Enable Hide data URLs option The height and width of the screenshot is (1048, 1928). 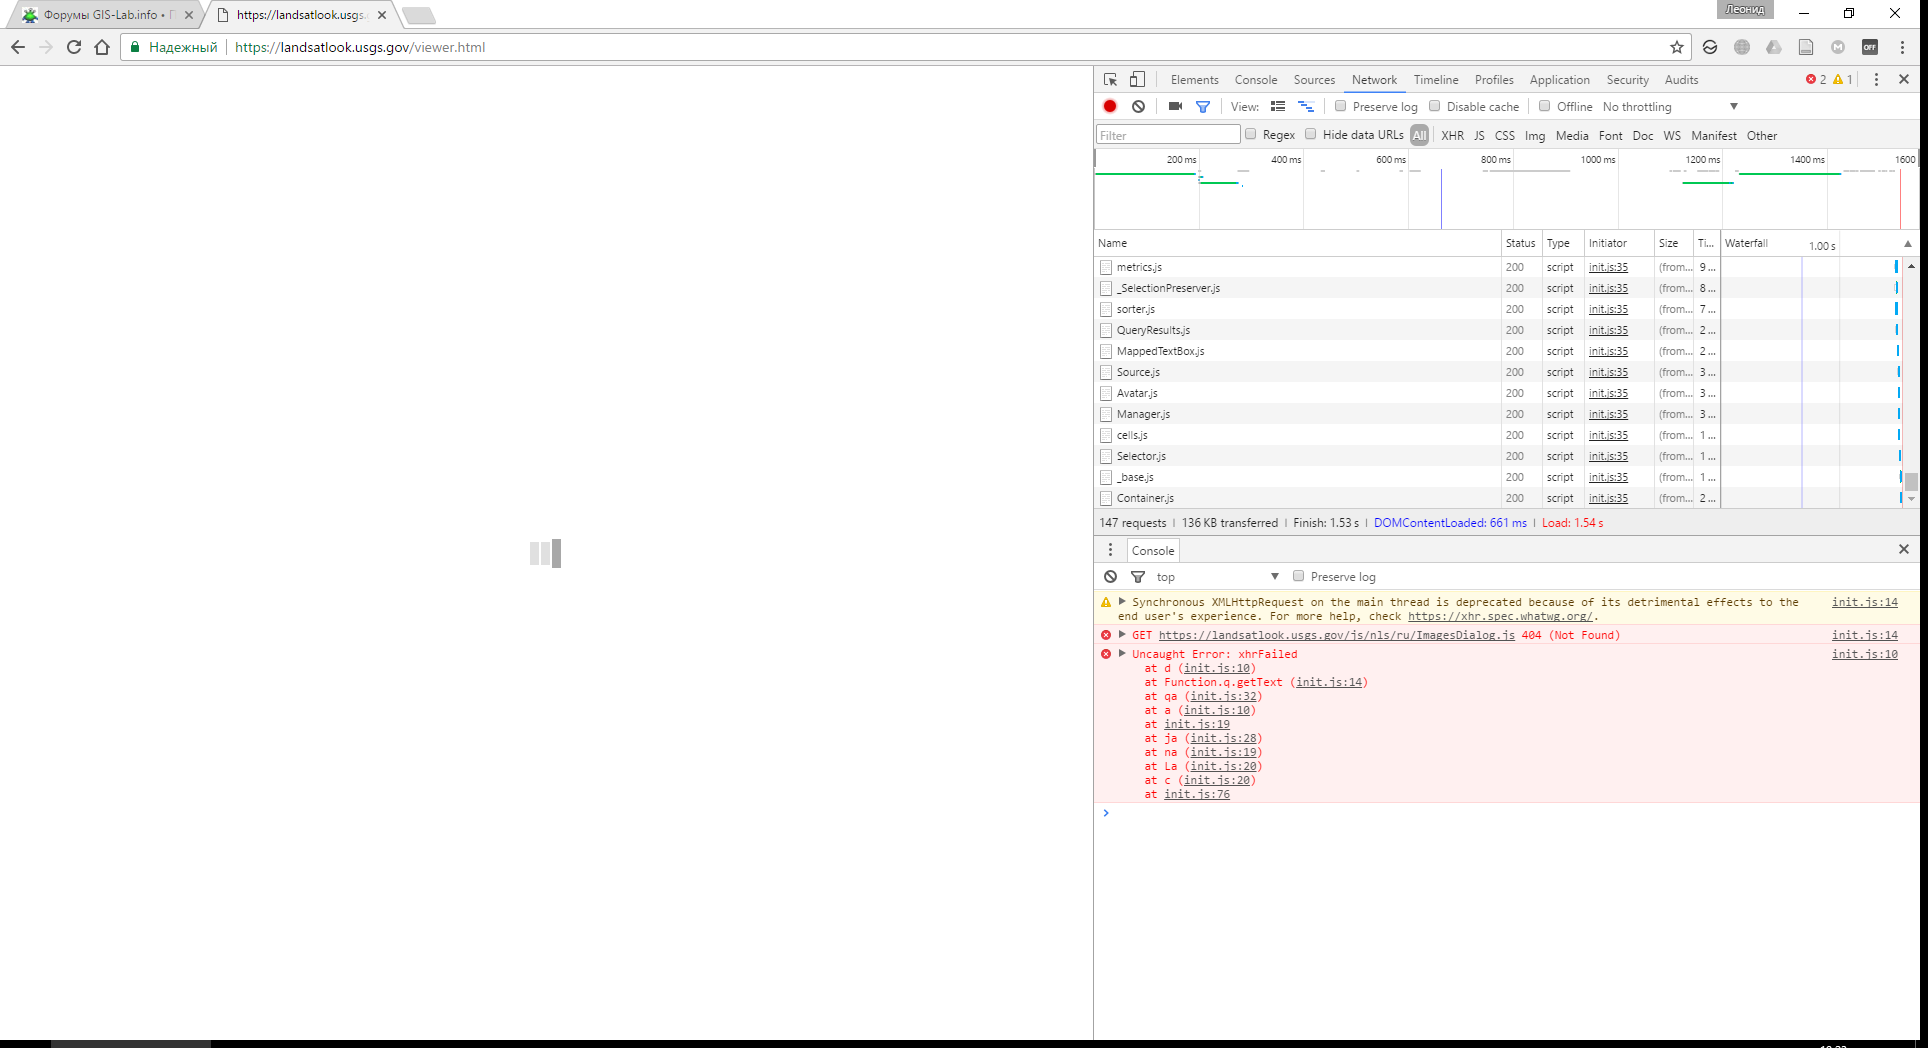coord(1311,134)
